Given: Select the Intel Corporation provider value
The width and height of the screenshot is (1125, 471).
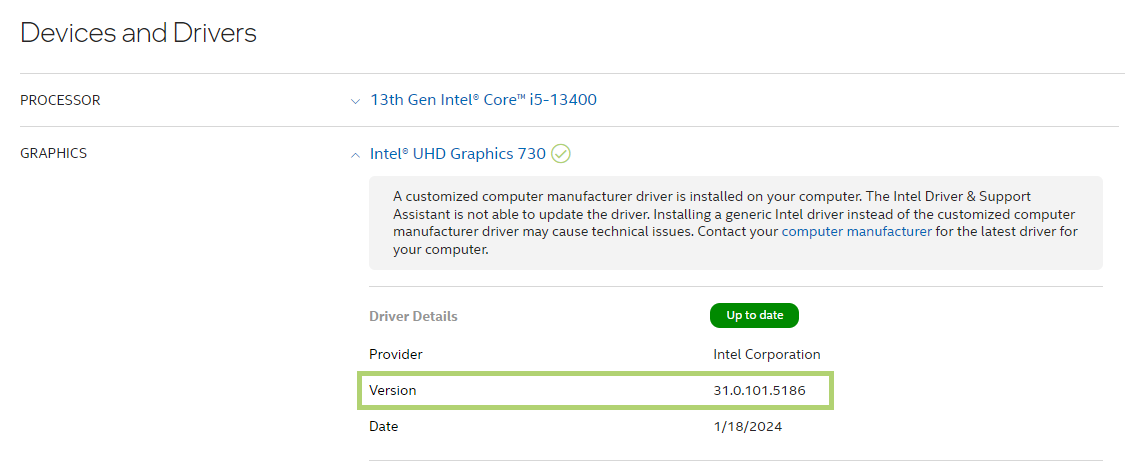Looking at the screenshot, I should [x=766, y=354].
